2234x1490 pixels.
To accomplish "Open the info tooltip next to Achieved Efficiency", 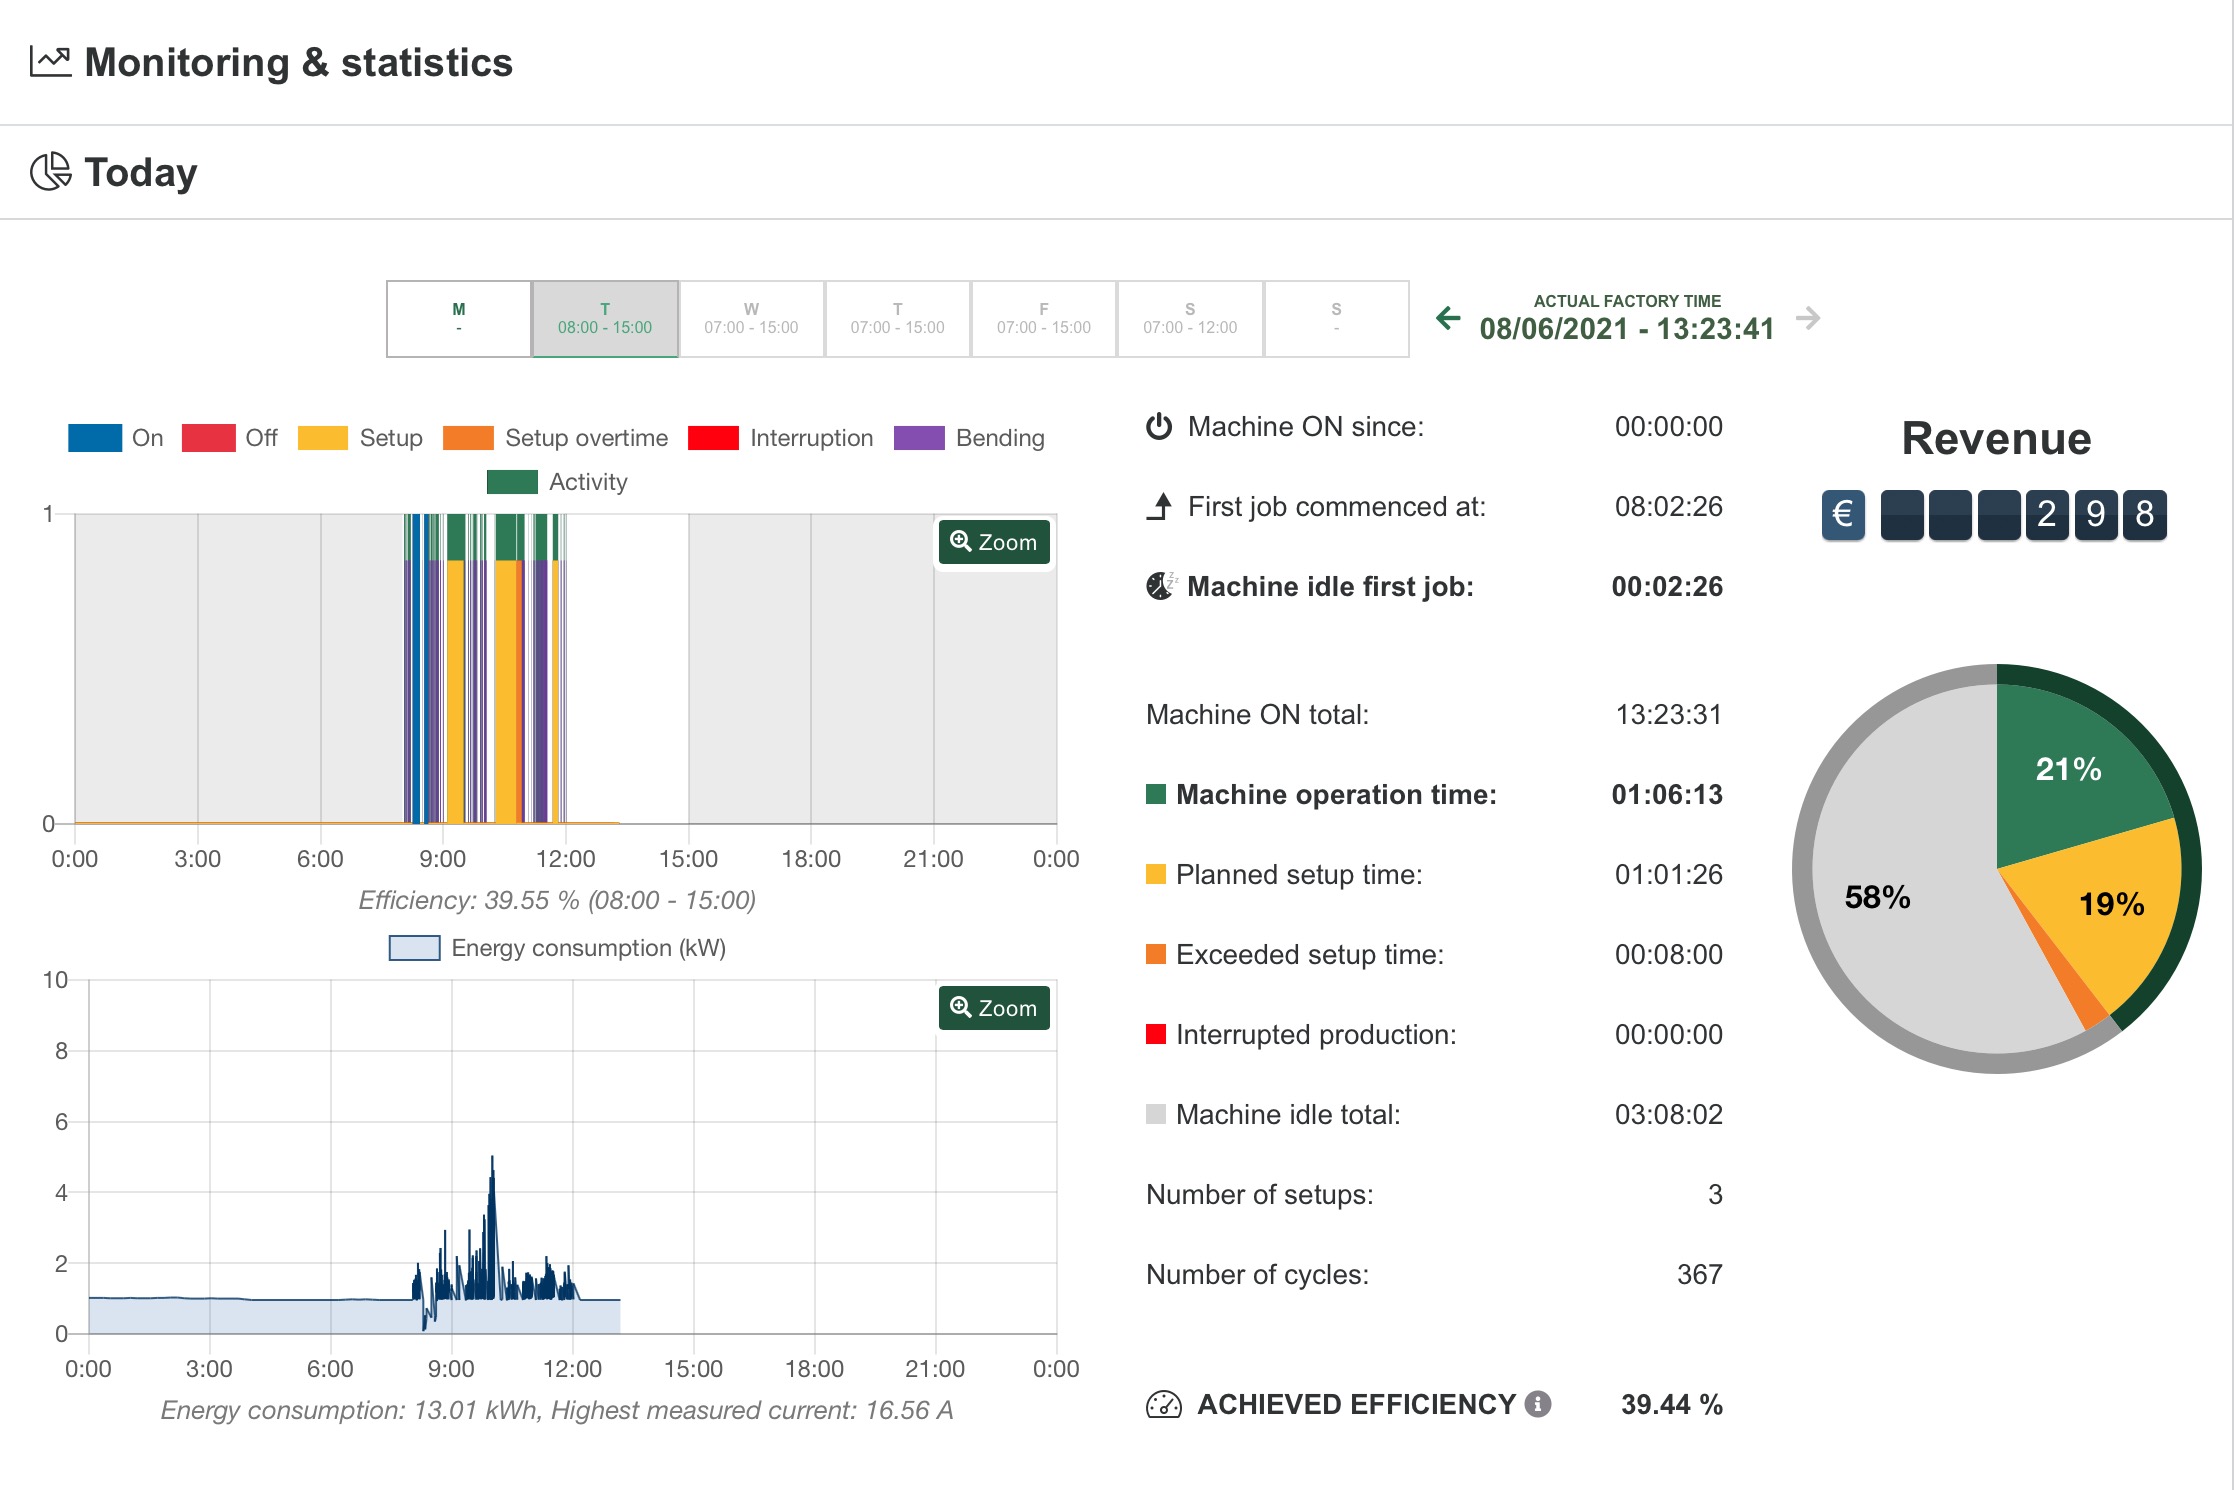I will pyautogui.click(x=1537, y=1404).
